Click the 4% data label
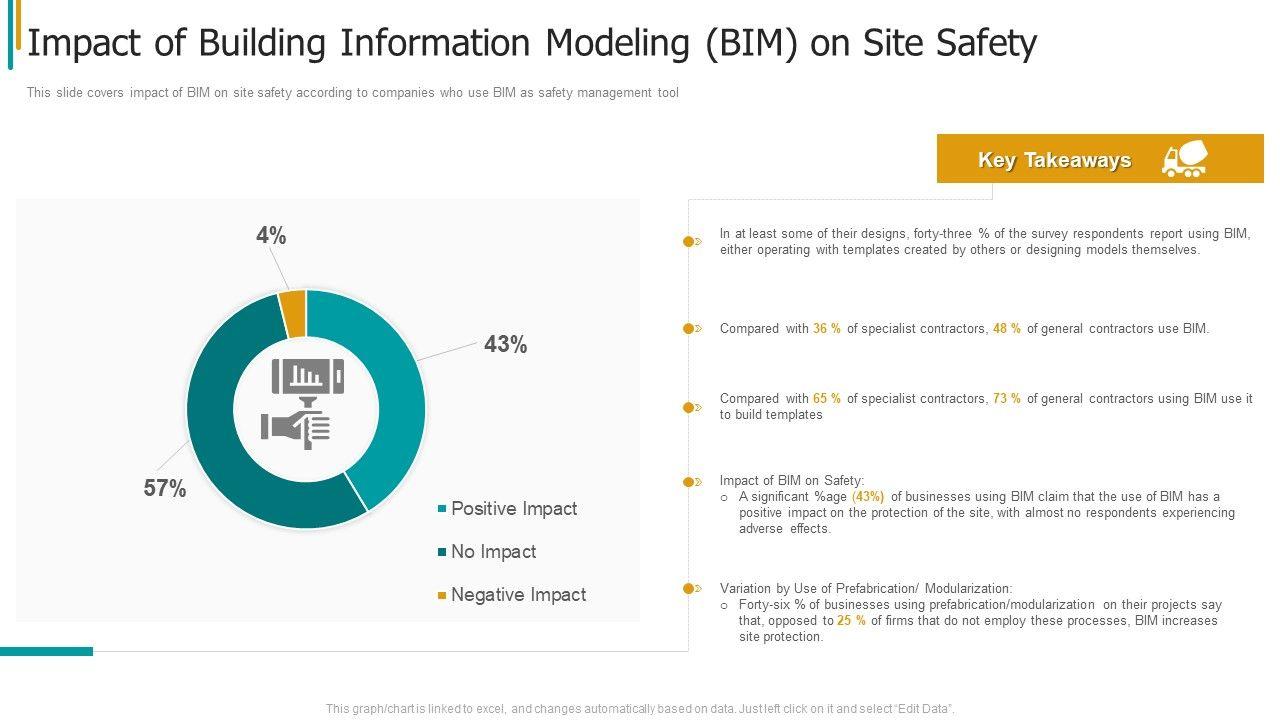Screen dimensions: 1280x720 point(271,236)
